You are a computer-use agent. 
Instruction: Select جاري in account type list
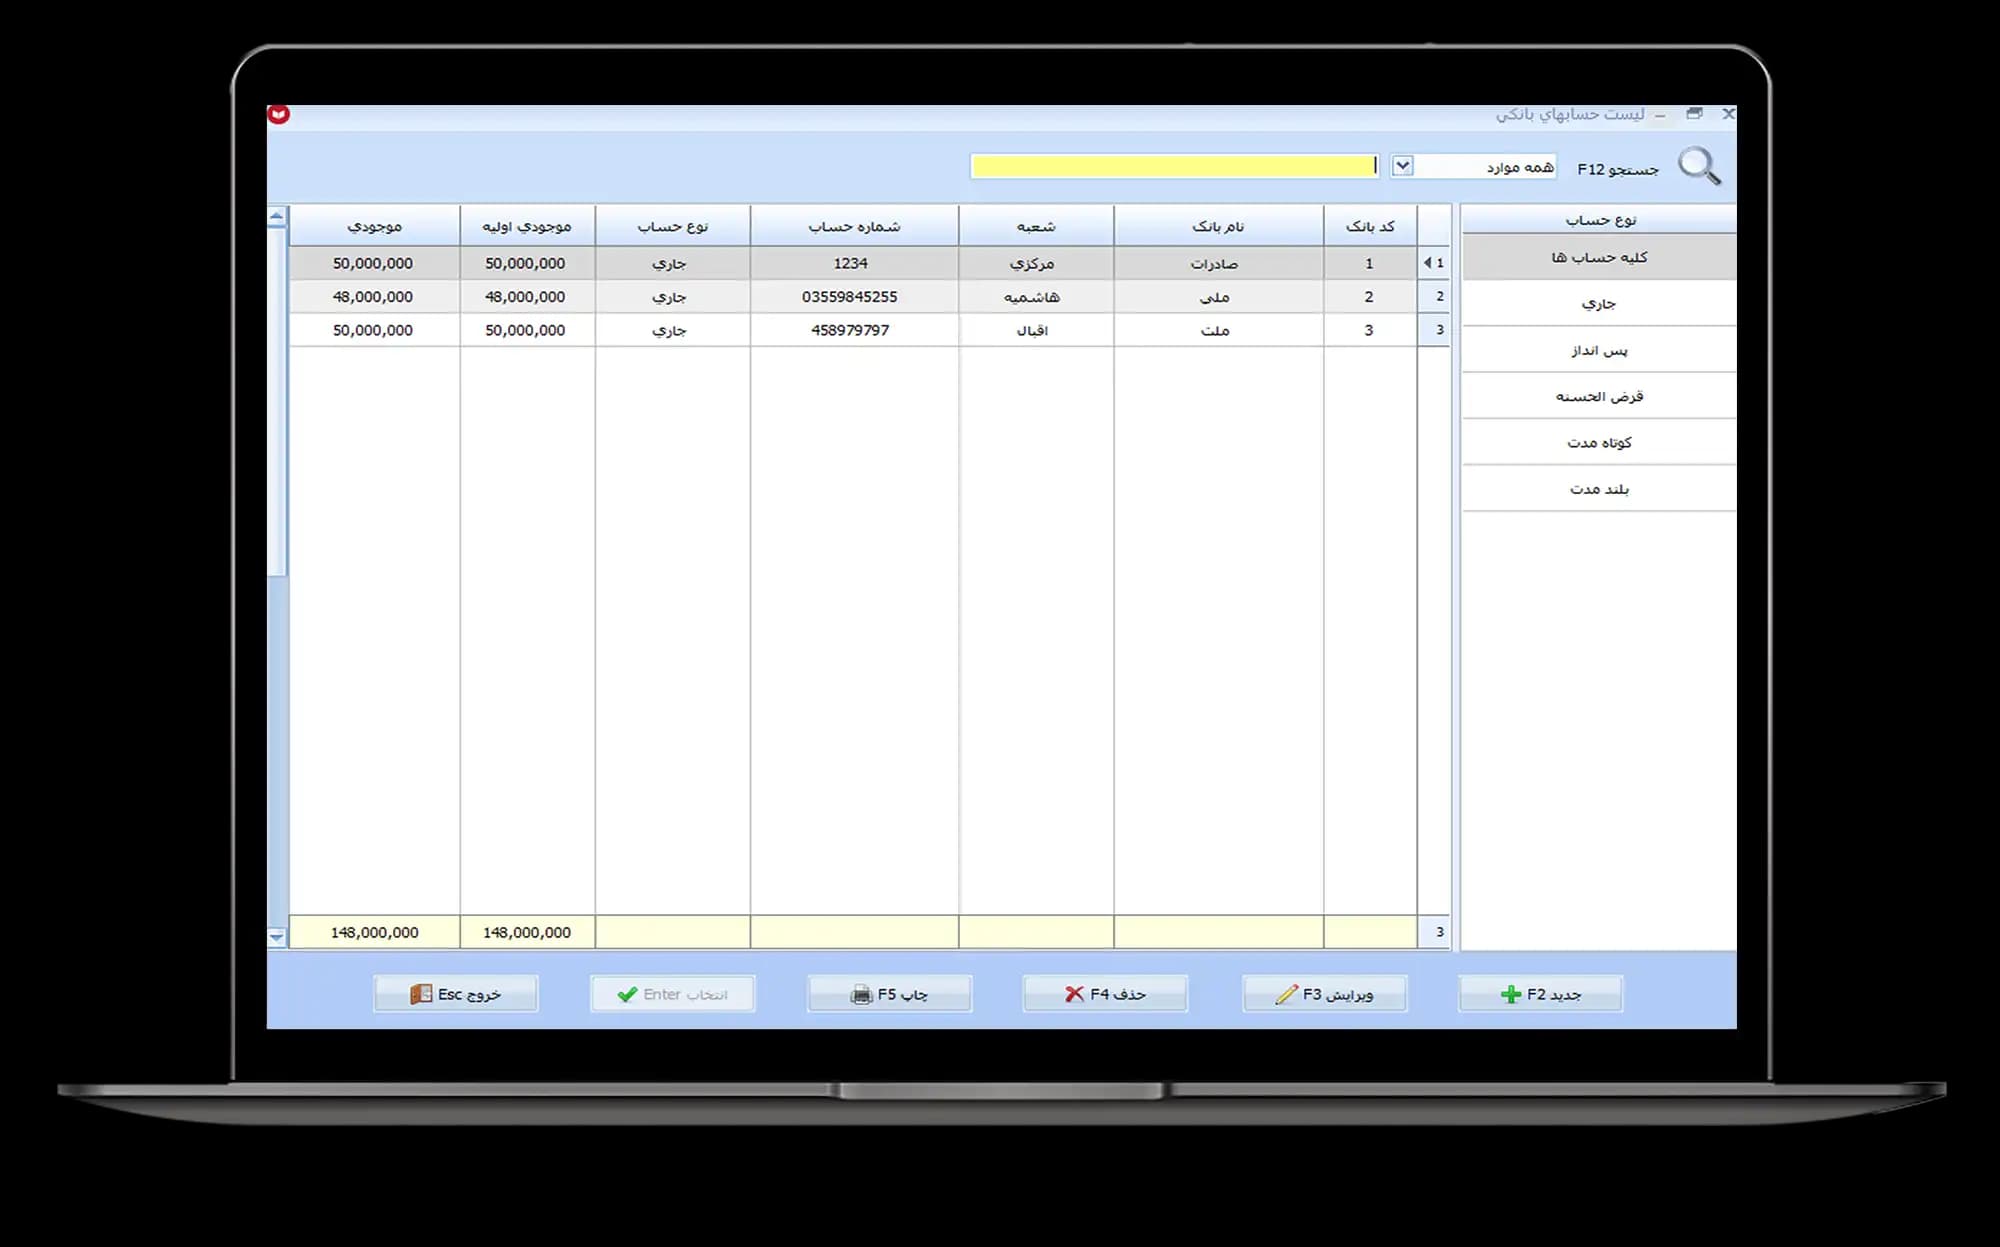[x=1599, y=303]
